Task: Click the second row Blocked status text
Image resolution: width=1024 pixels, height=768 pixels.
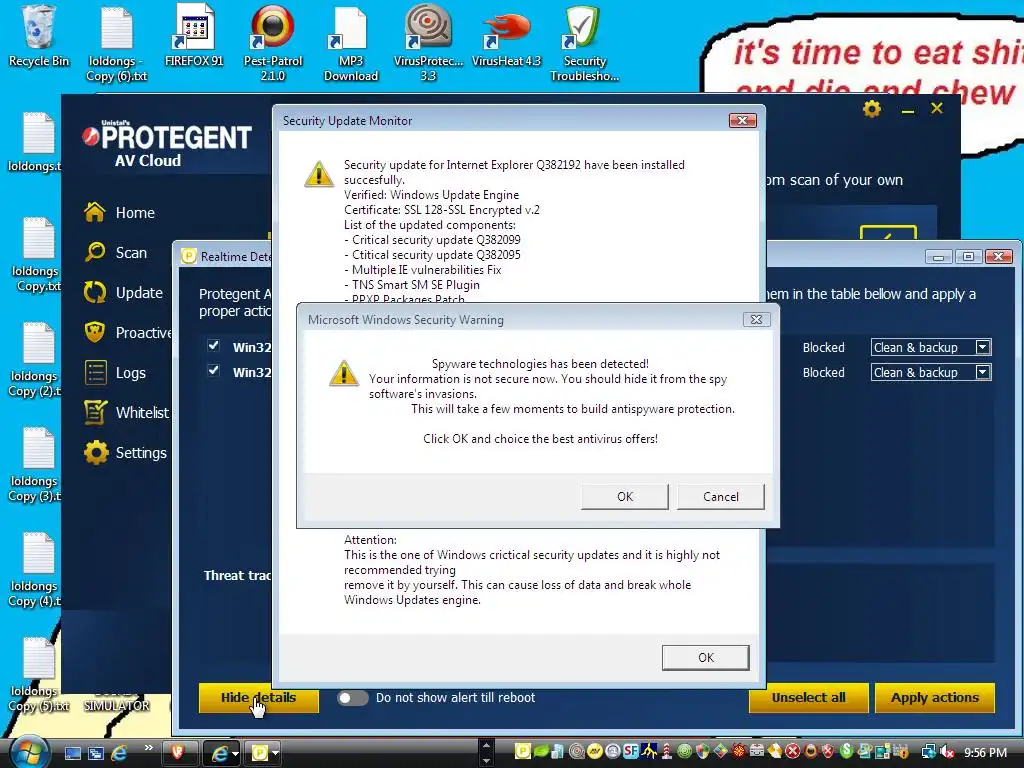Action: (x=824, y=372)
